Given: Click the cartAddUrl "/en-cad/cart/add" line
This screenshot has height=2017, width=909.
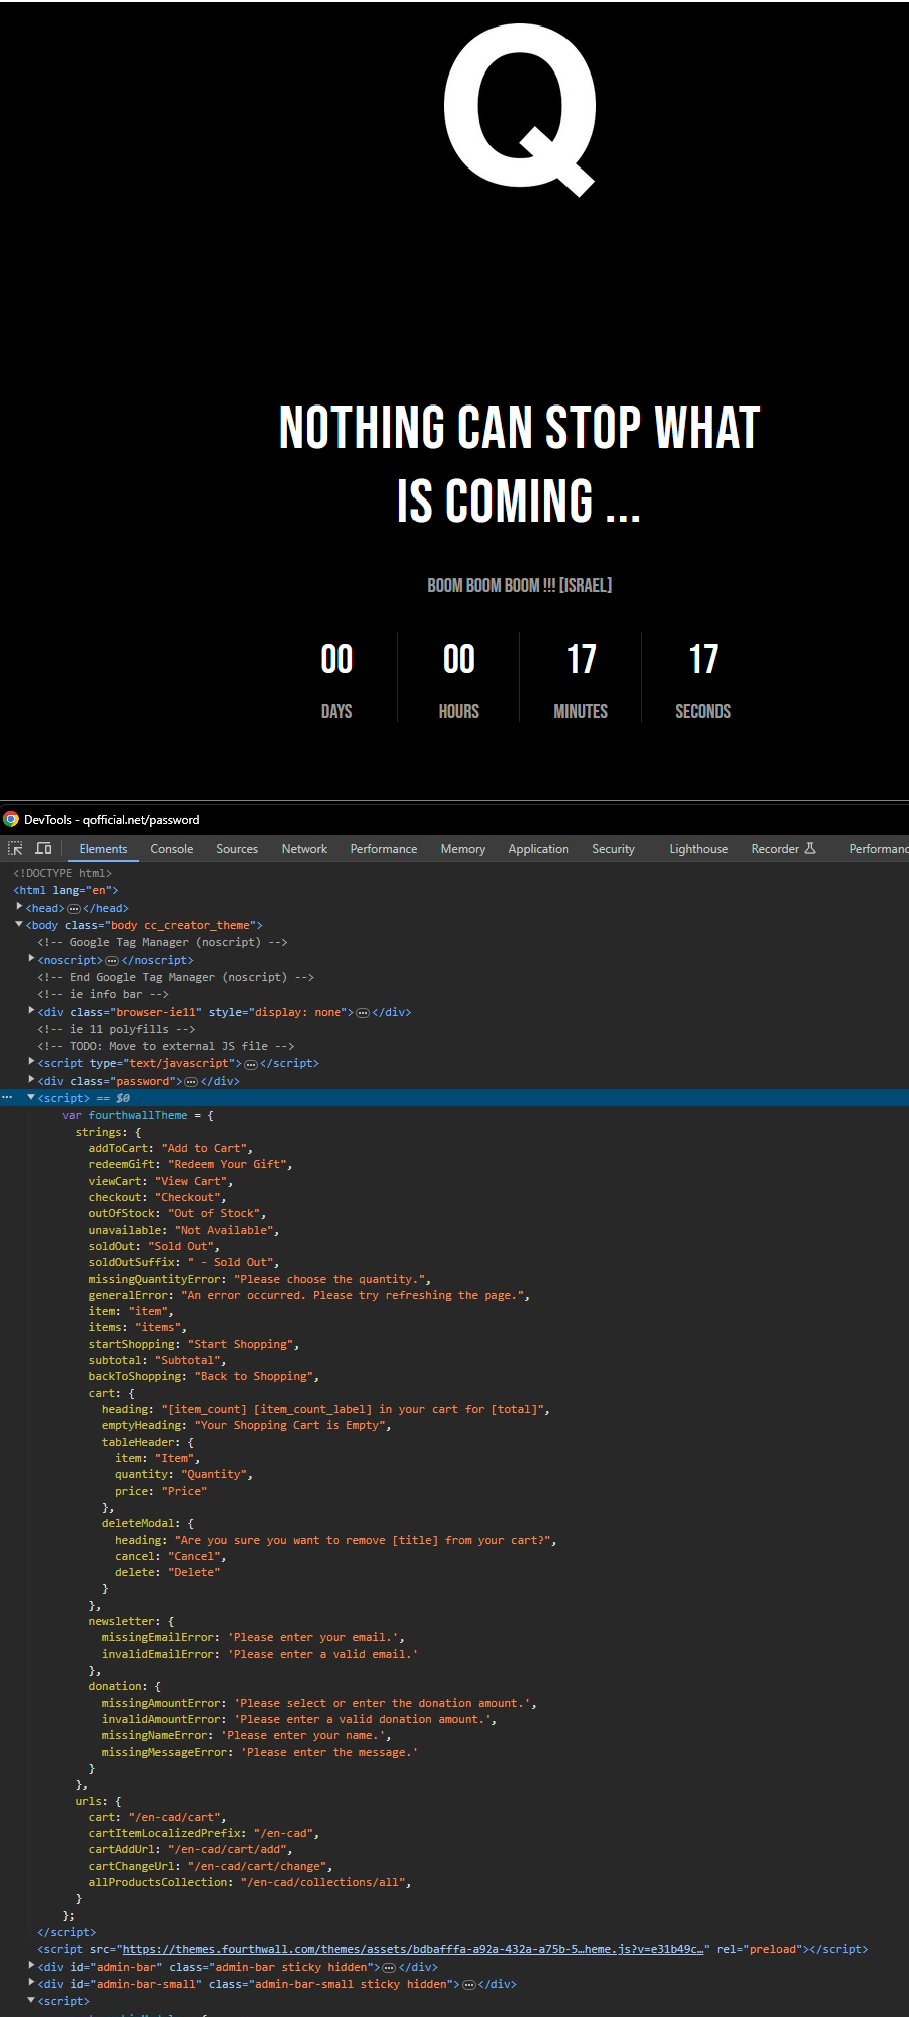Looking at the screenshot, I should pyautogui.click(x=190, y=1849).
